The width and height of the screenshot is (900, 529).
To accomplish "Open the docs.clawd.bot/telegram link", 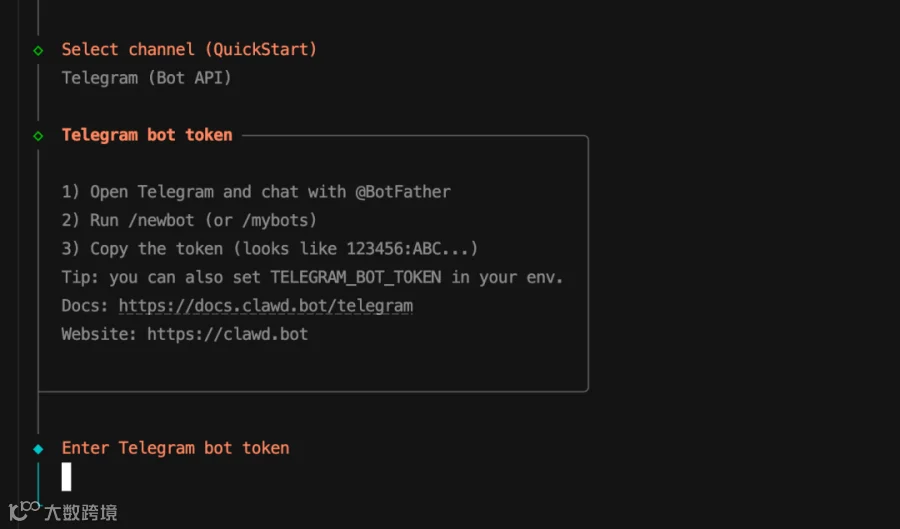I will tap(266, 305).
